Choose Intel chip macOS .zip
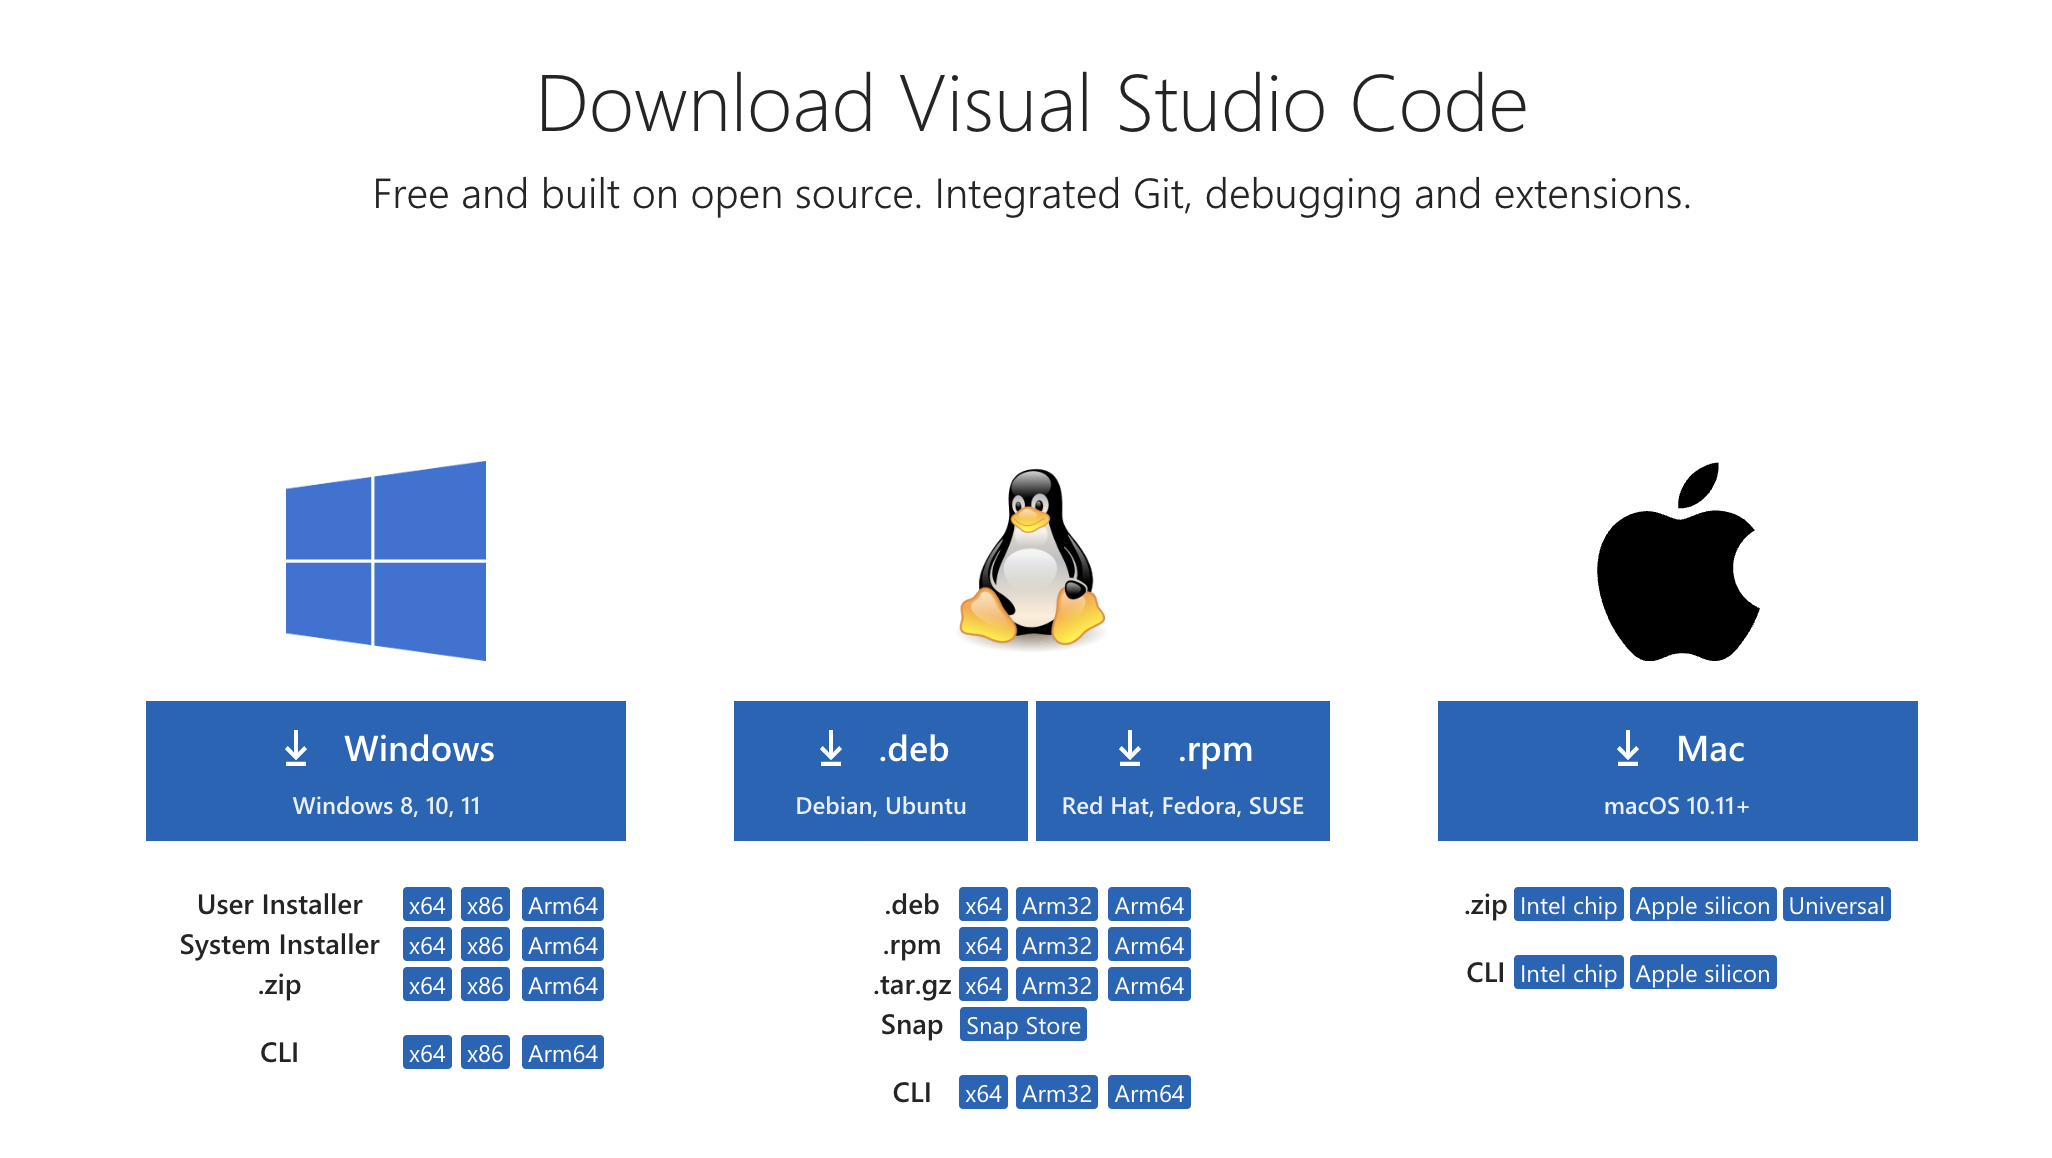 pyautogui.click(x=1568, y=905)
